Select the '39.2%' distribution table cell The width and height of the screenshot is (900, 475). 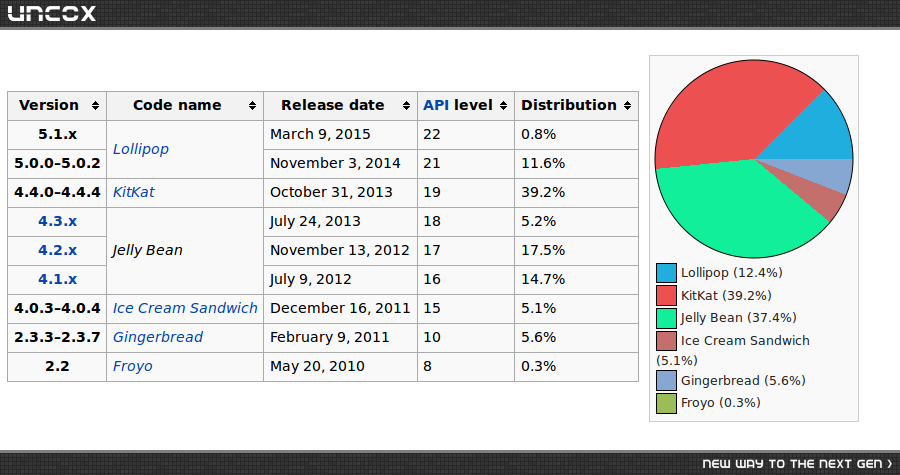pos(576,192)
